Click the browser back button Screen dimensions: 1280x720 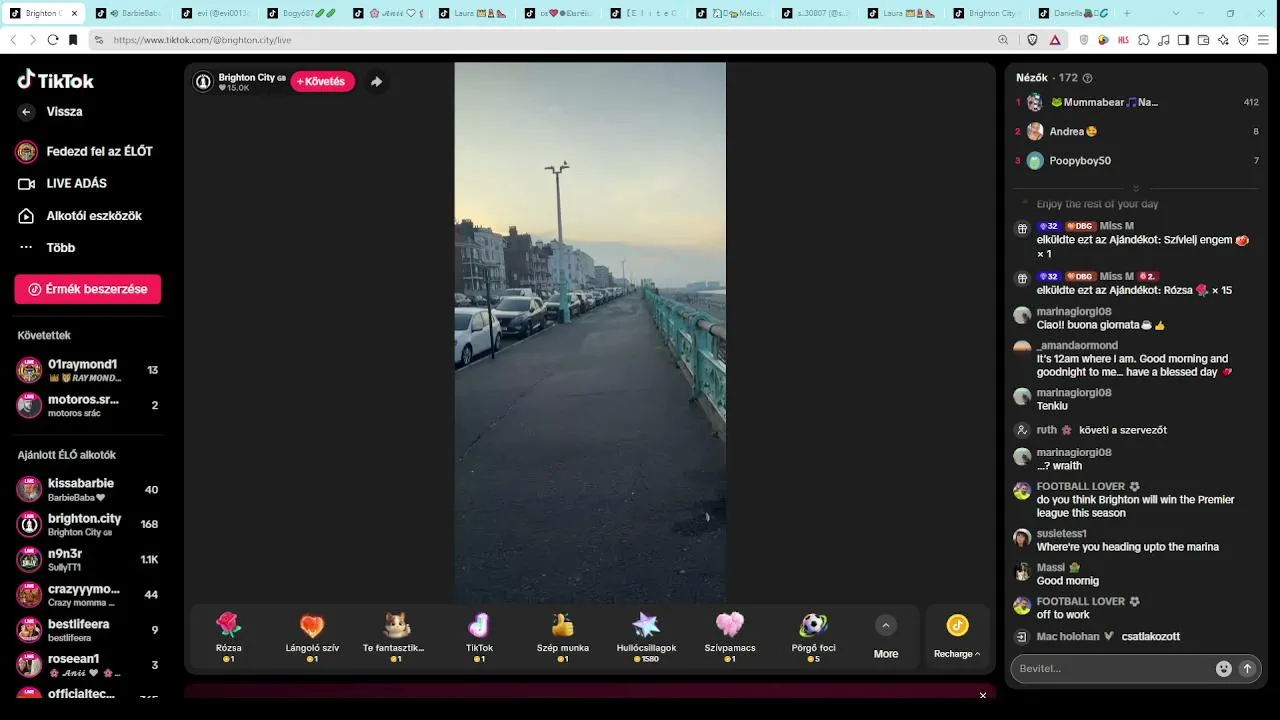tap(13, 40)
